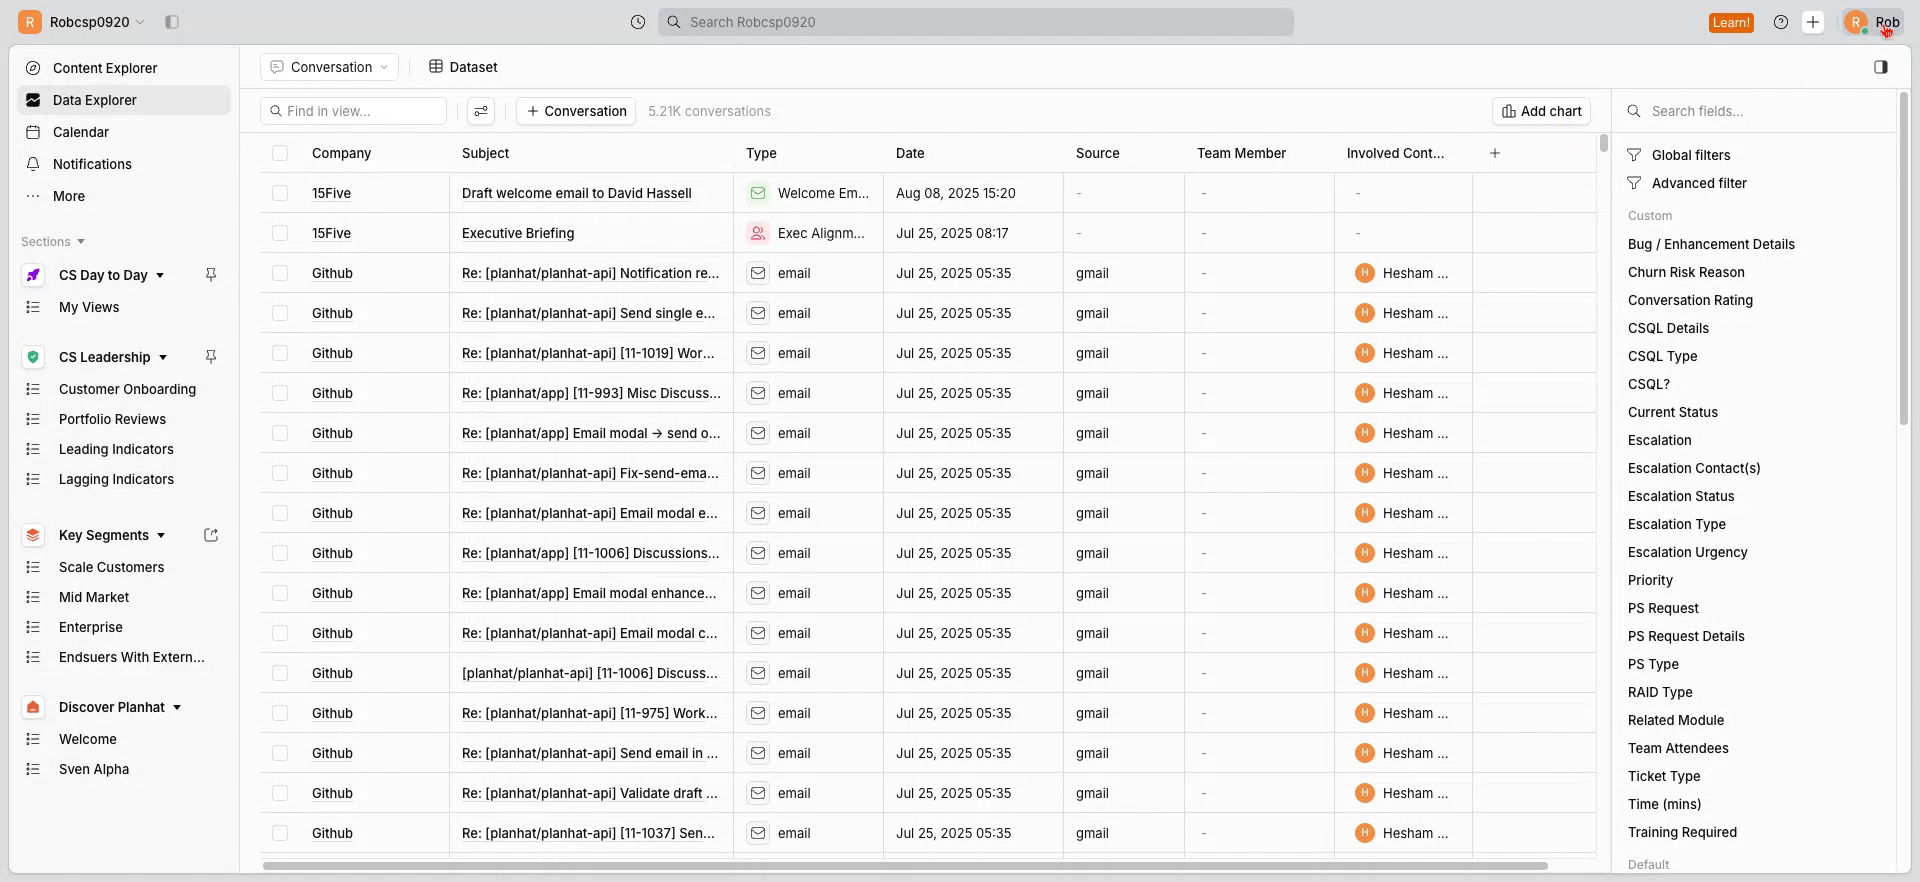Click the Global filters funnel icon
The height and width of the screenshot is (882, 1920).
(x=1634, y=155)
